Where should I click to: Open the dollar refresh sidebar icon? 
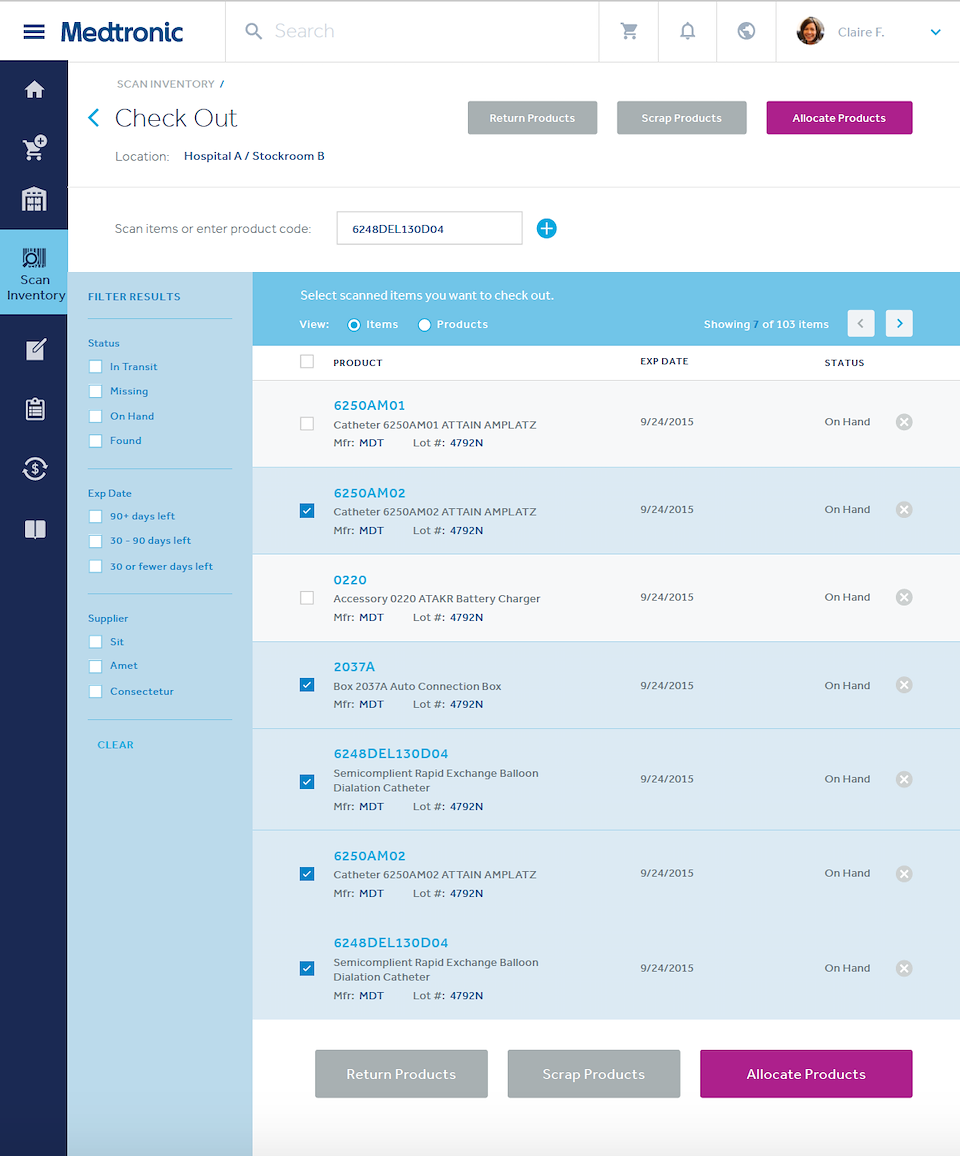35,468
